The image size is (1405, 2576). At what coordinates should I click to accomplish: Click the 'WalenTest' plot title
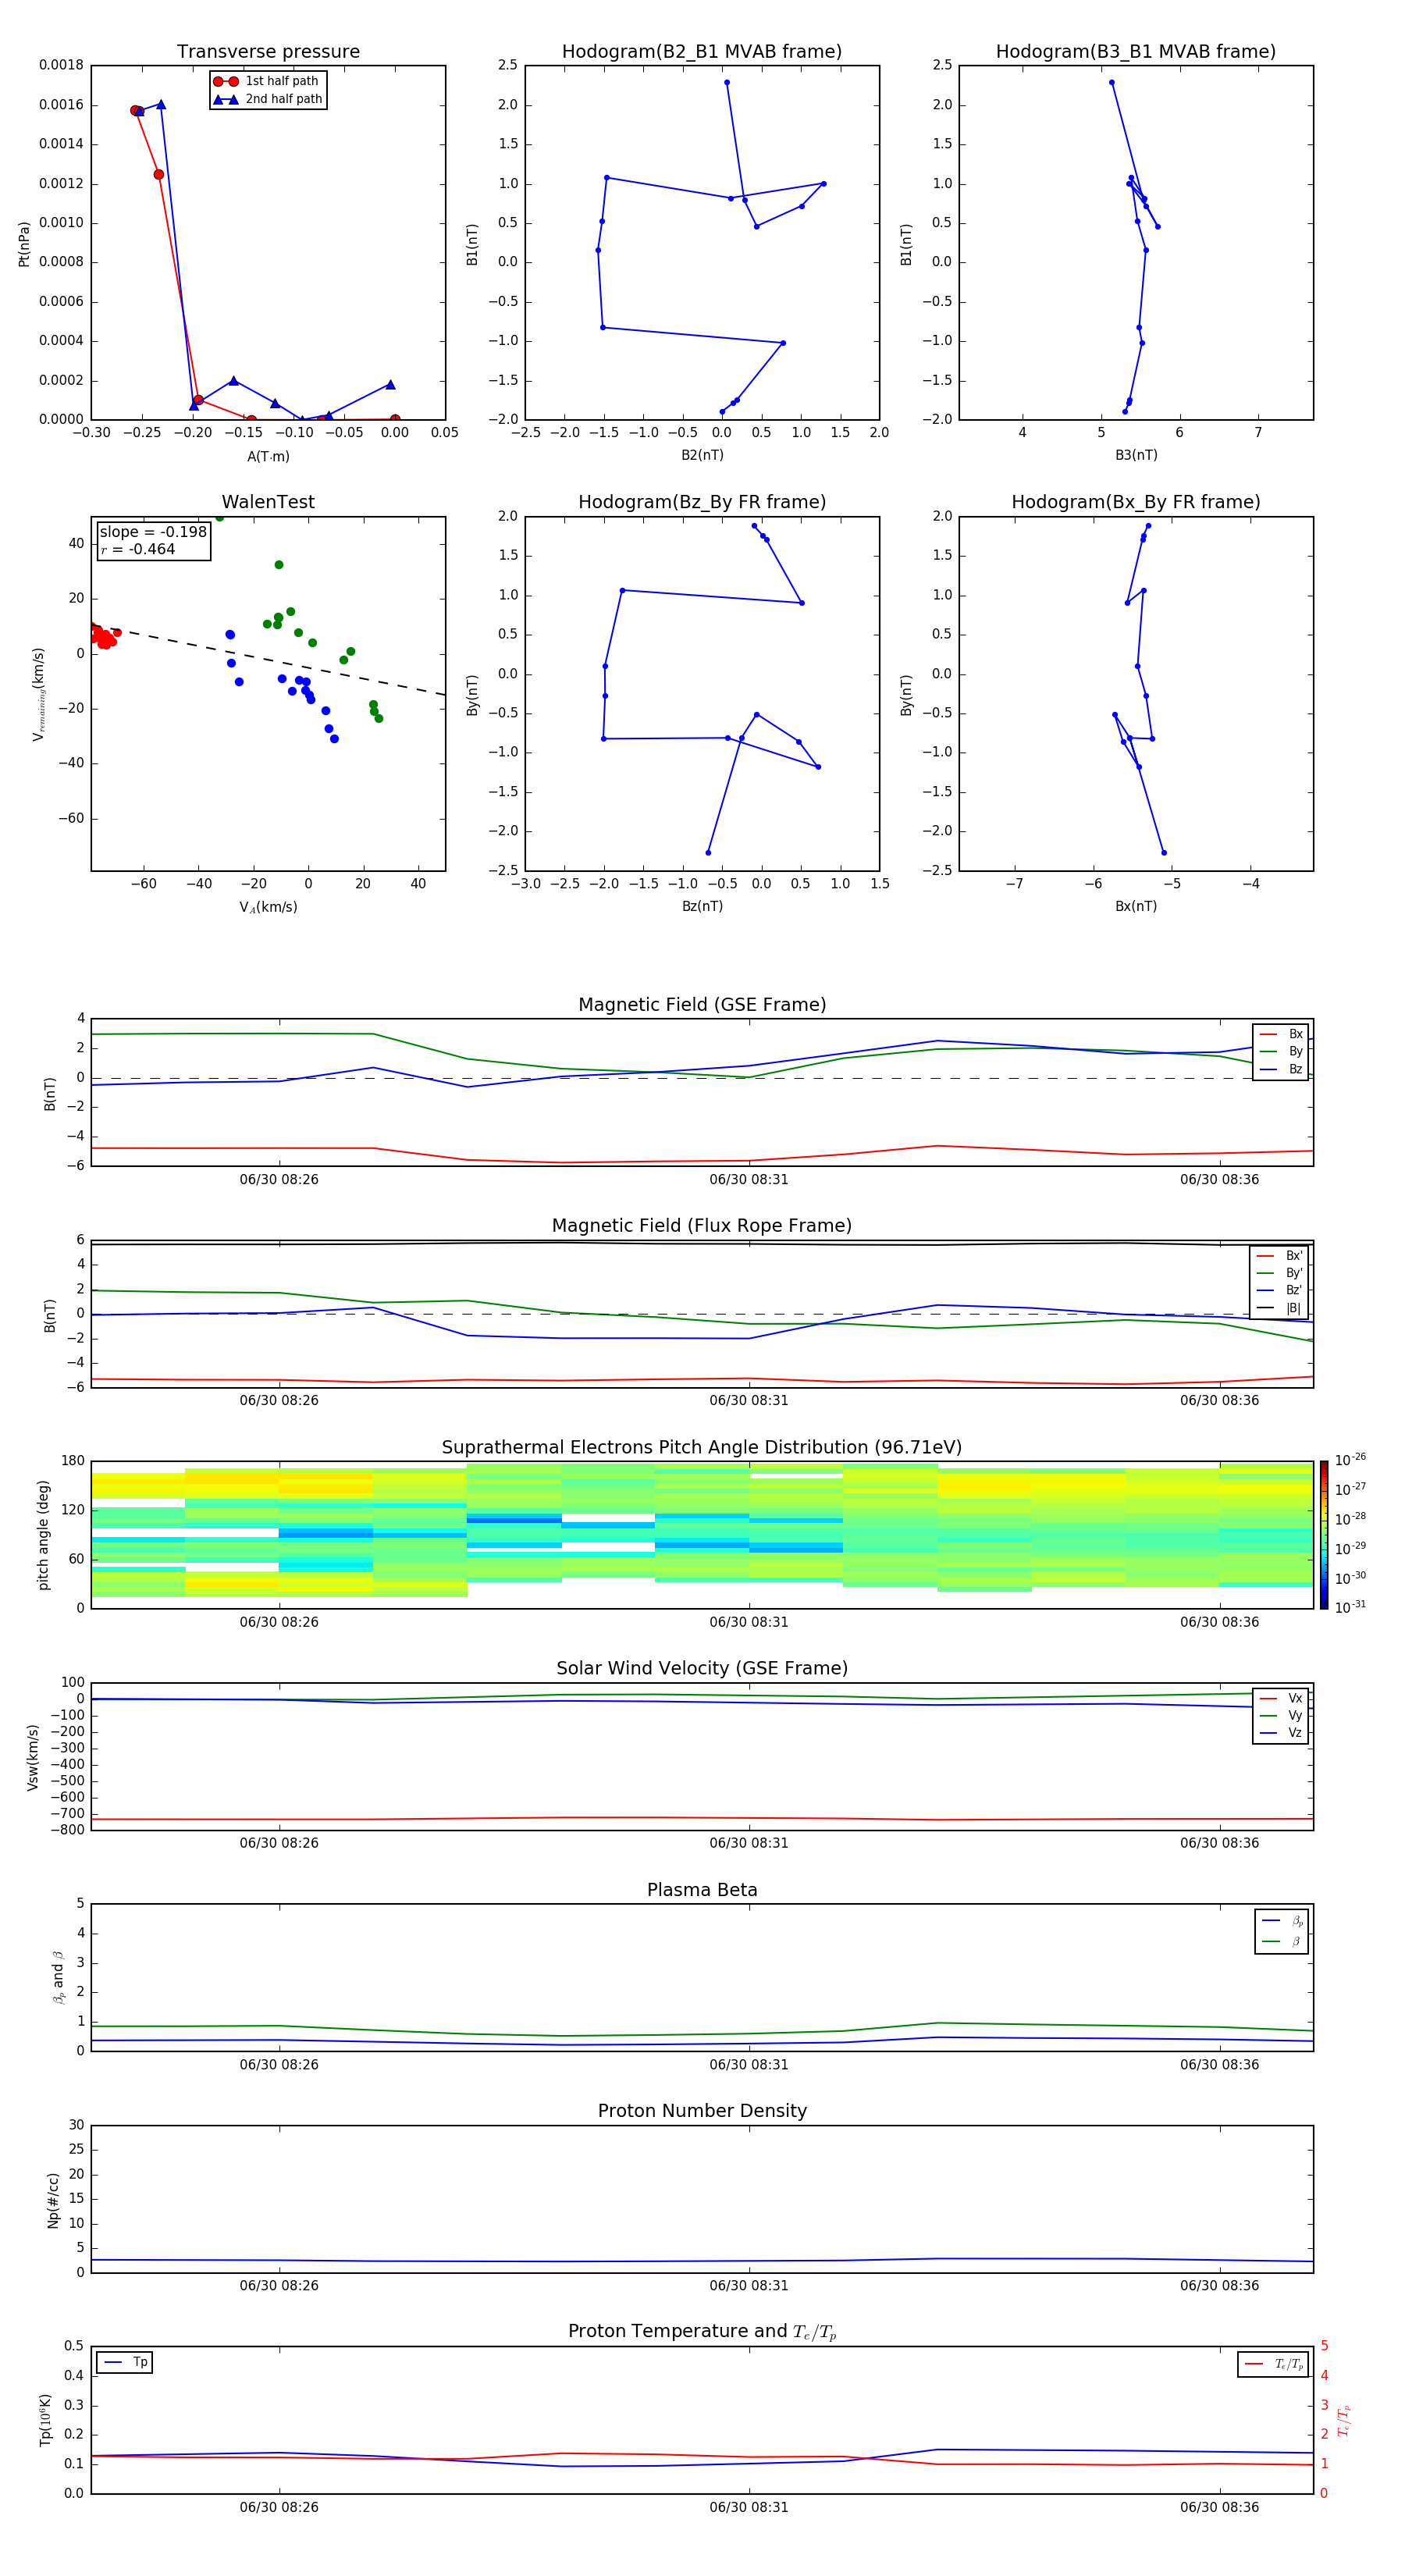click(x=268, y=502)
